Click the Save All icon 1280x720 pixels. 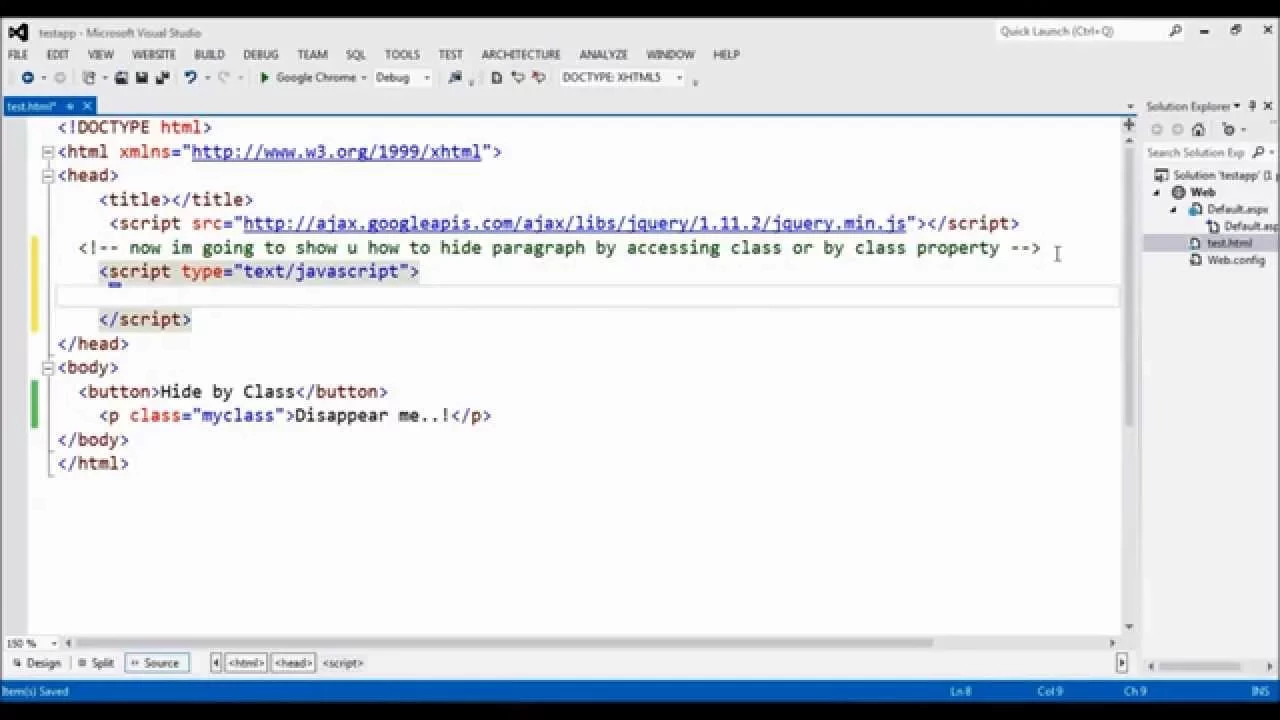(x=161, y=77)
